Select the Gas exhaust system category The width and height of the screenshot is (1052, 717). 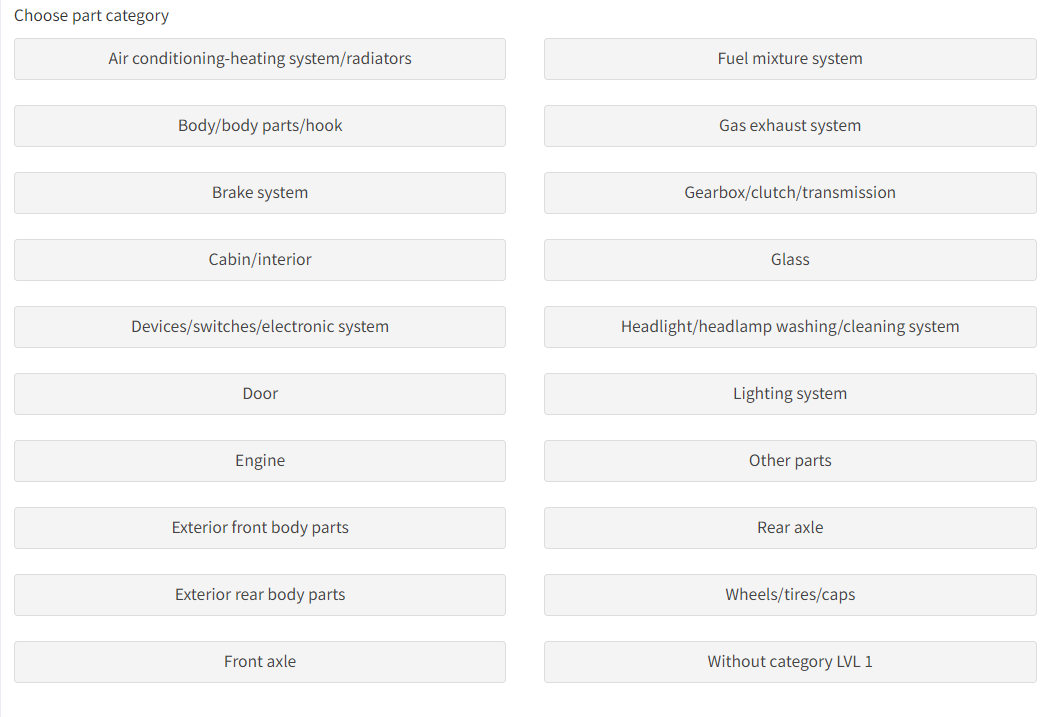(790, 126)
